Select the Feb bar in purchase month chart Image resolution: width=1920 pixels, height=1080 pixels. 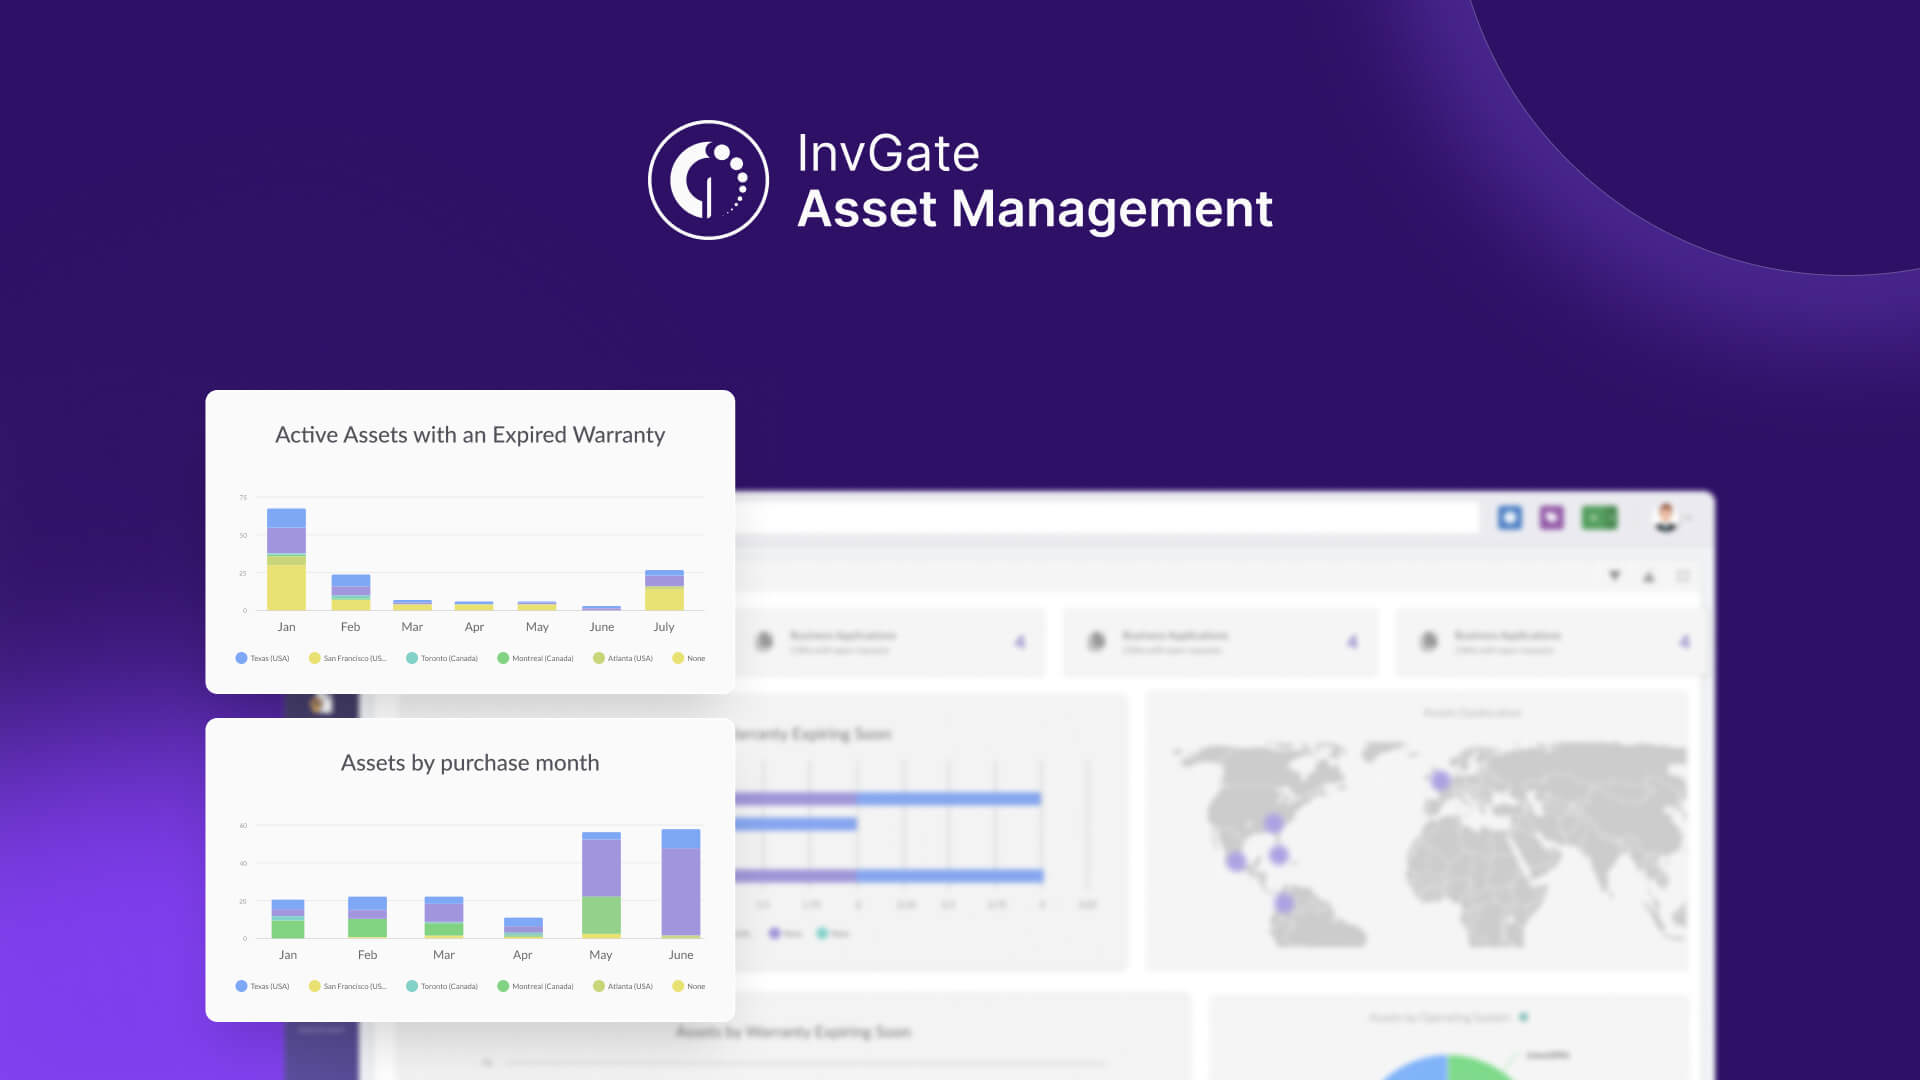[367, 917]
